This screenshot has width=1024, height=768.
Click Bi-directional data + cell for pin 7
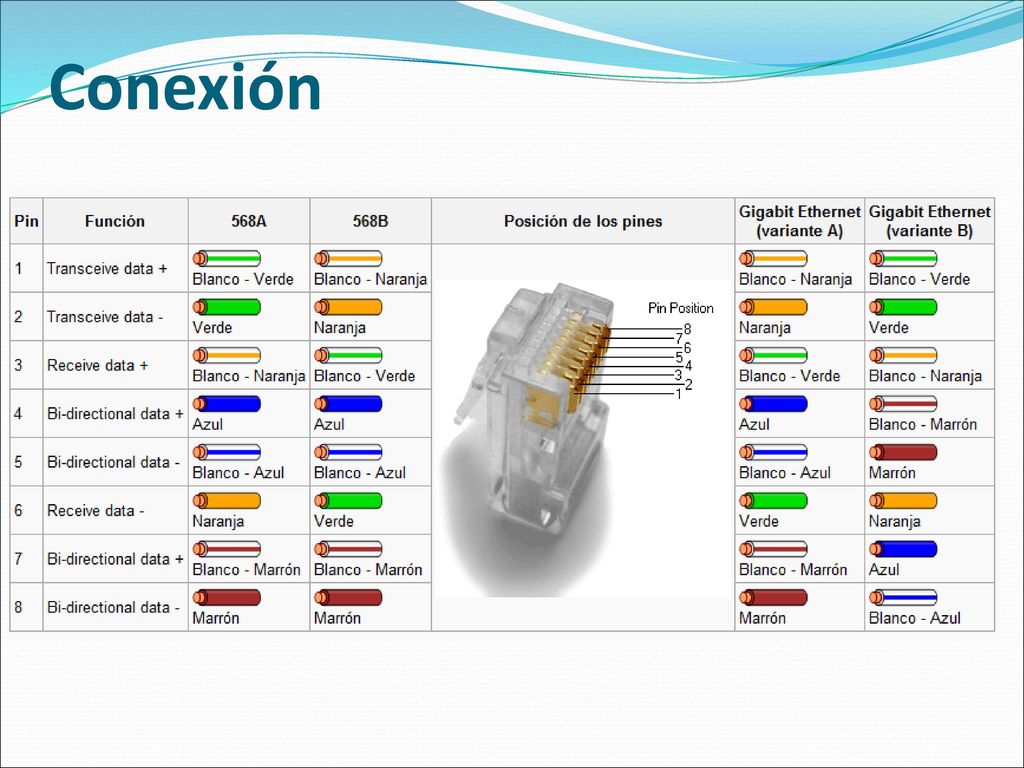[x=115, y=558]
